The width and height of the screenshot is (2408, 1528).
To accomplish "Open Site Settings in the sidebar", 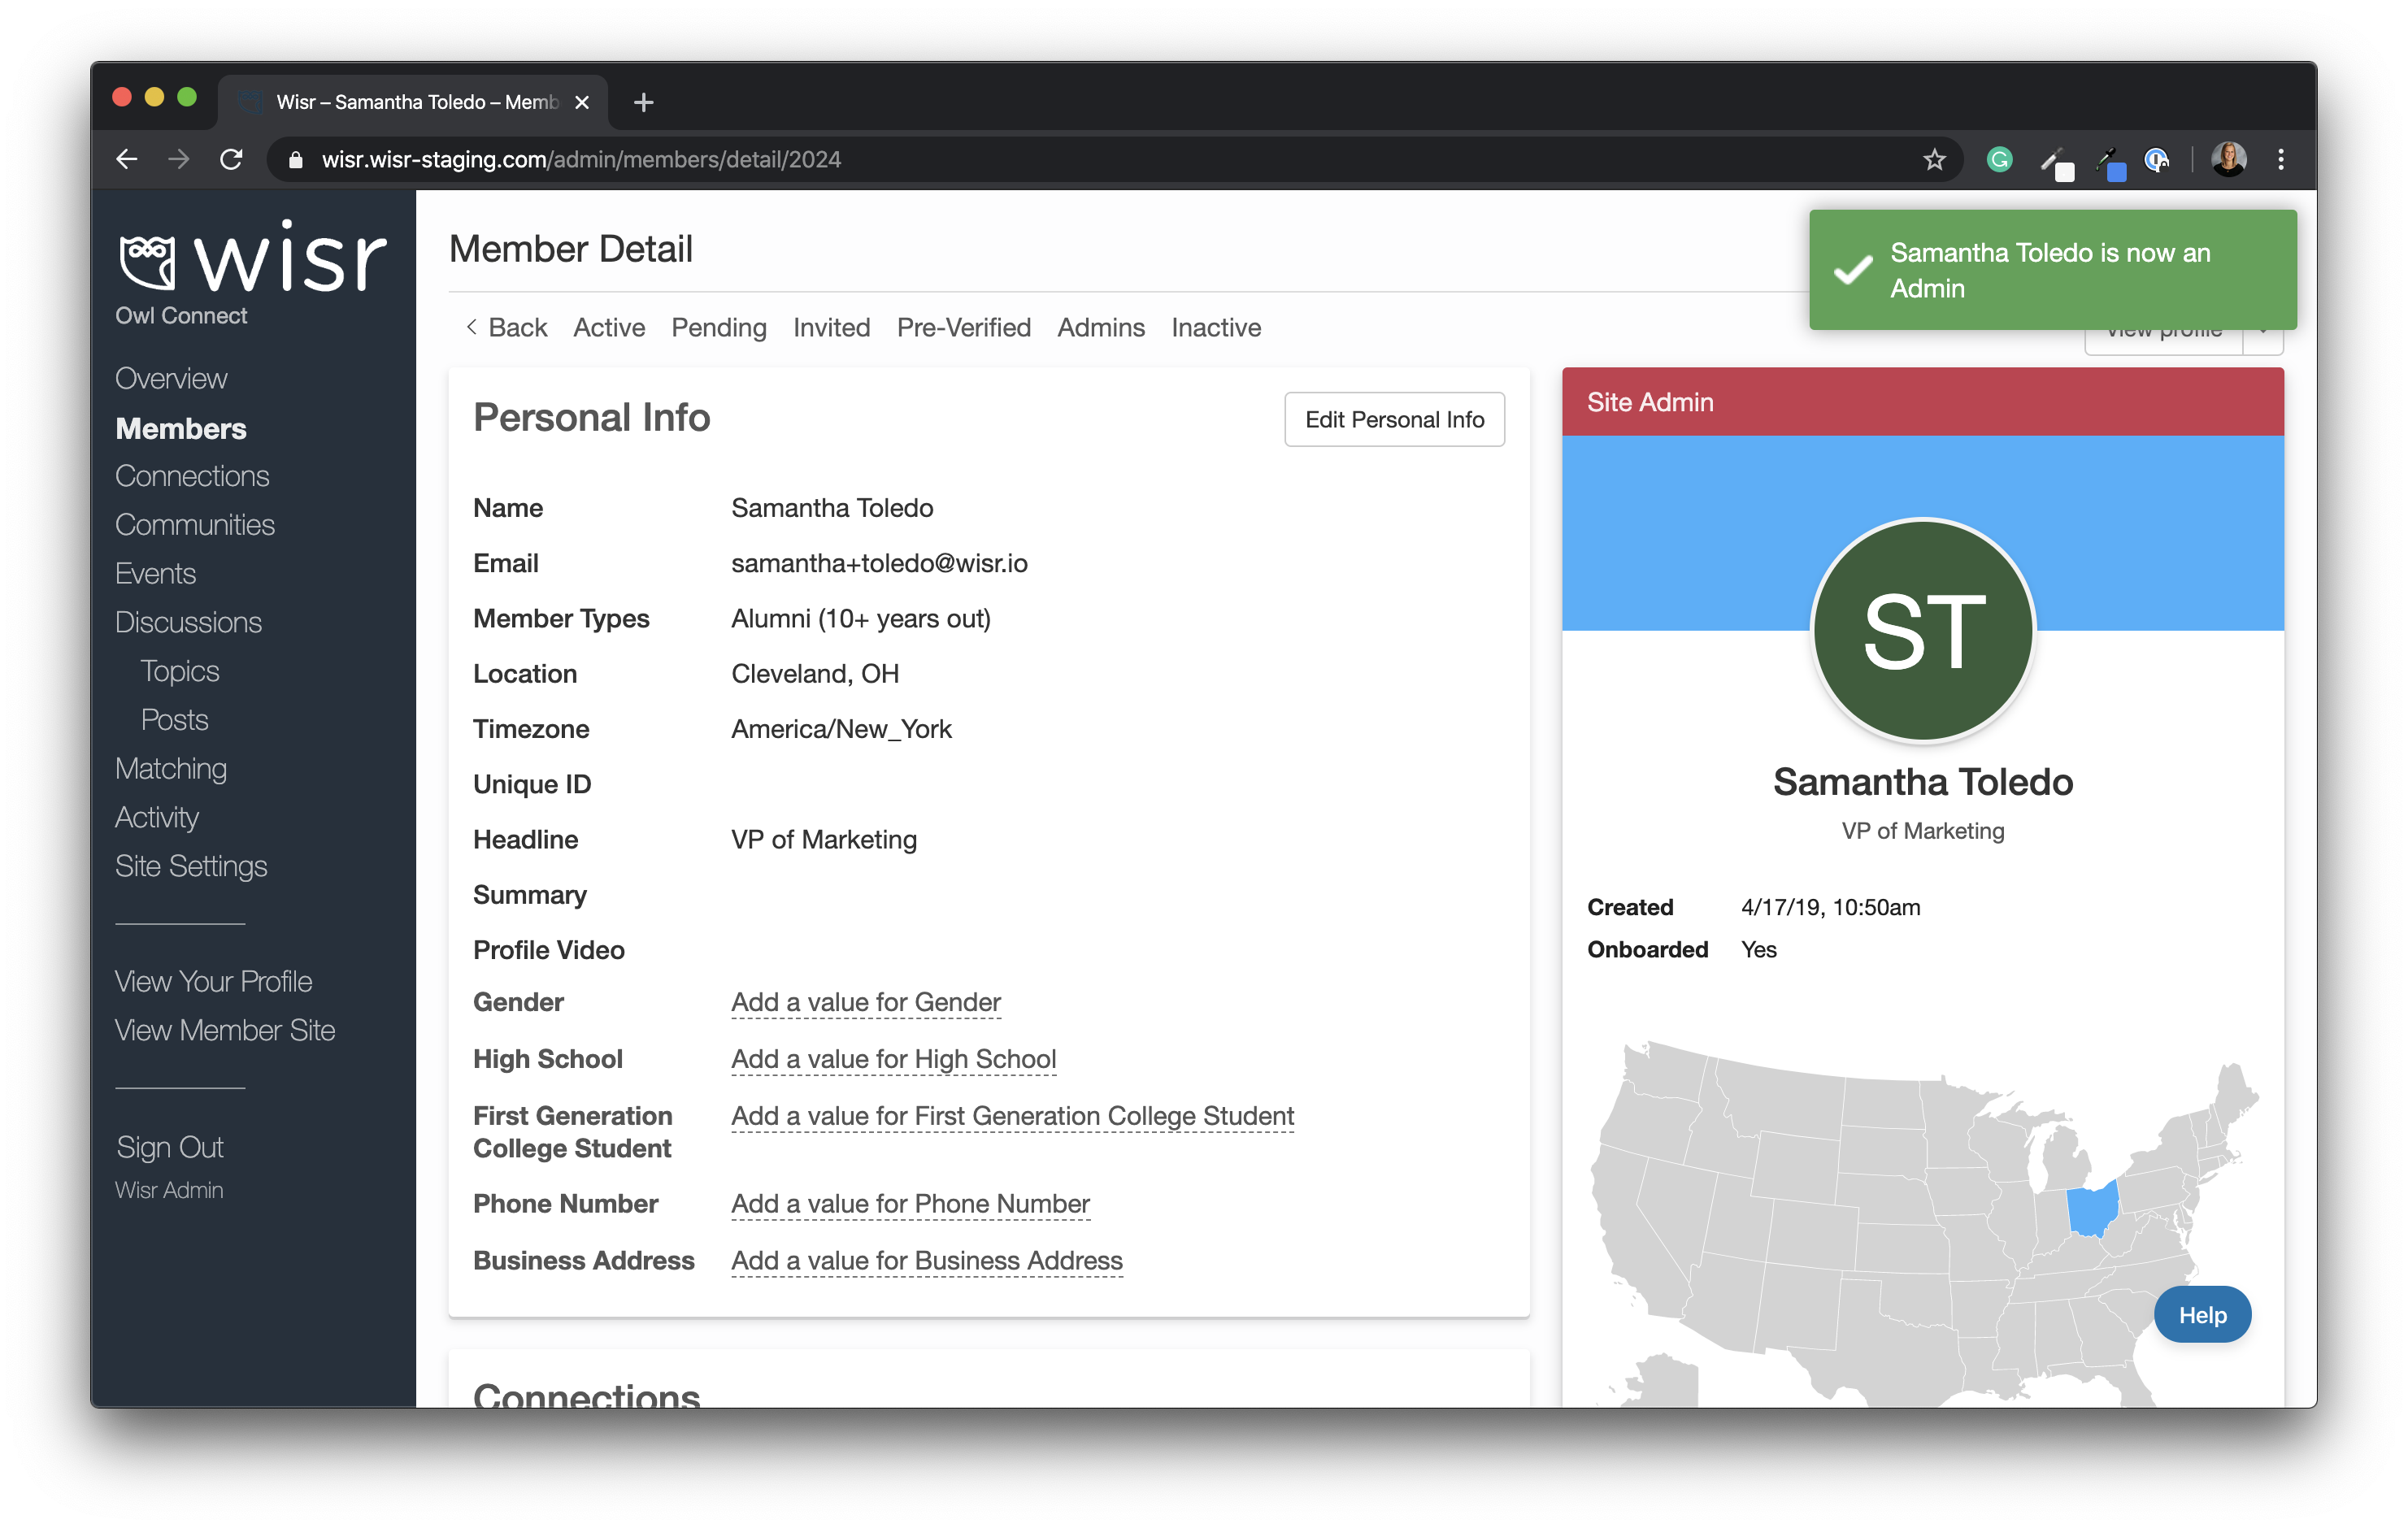I will click(x=191, y=865).
